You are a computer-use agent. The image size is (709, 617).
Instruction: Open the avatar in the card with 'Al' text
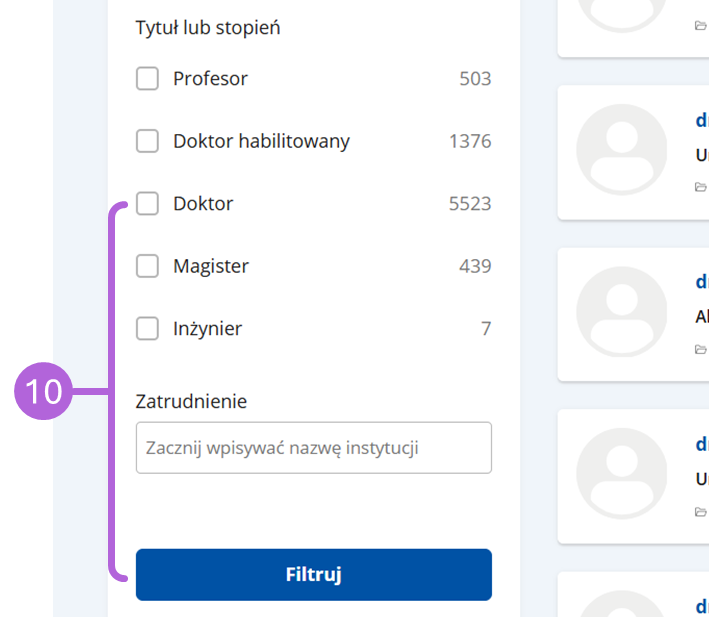[622, 312]
